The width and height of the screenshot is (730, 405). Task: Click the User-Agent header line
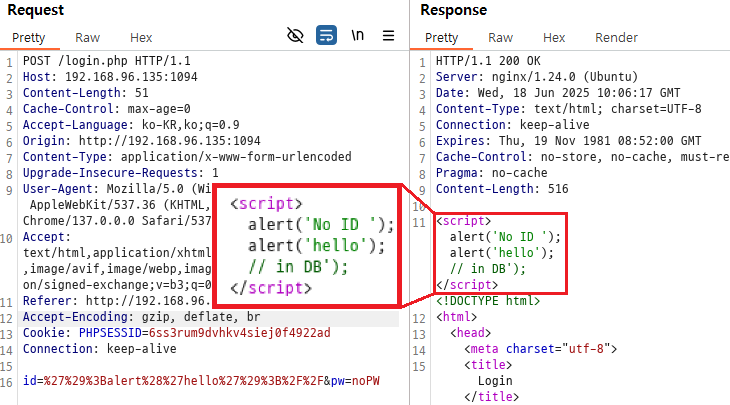(x=117, y=189)
